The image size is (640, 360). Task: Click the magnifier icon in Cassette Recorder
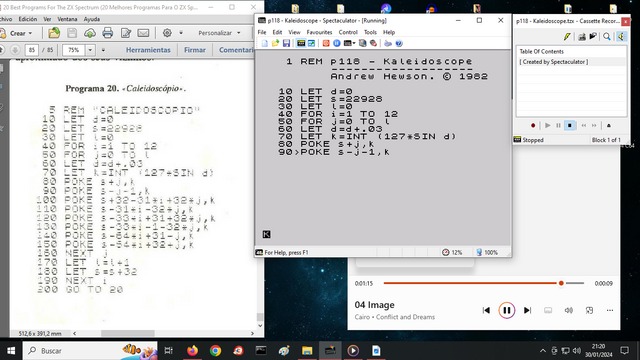pos(607,37)
